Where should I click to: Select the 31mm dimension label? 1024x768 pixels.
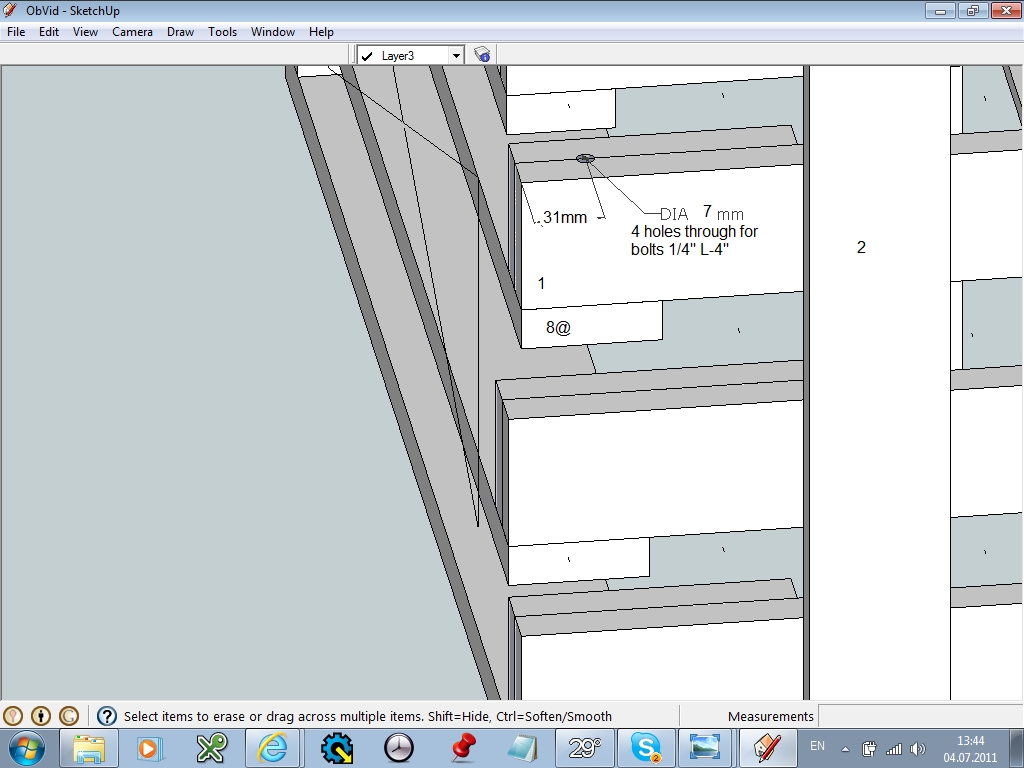point(565,217)
